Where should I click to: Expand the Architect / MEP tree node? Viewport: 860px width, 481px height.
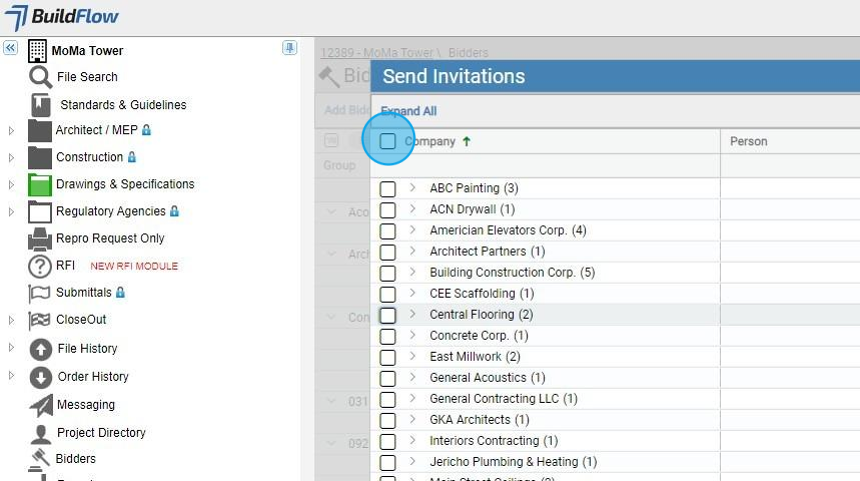pyautogui.click(x=11, y=131)
